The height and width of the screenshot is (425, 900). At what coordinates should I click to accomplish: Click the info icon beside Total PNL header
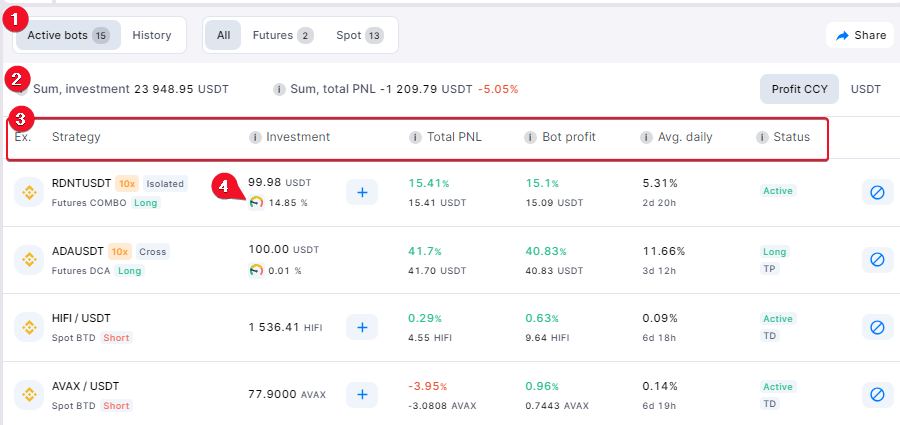pos(415,137)
